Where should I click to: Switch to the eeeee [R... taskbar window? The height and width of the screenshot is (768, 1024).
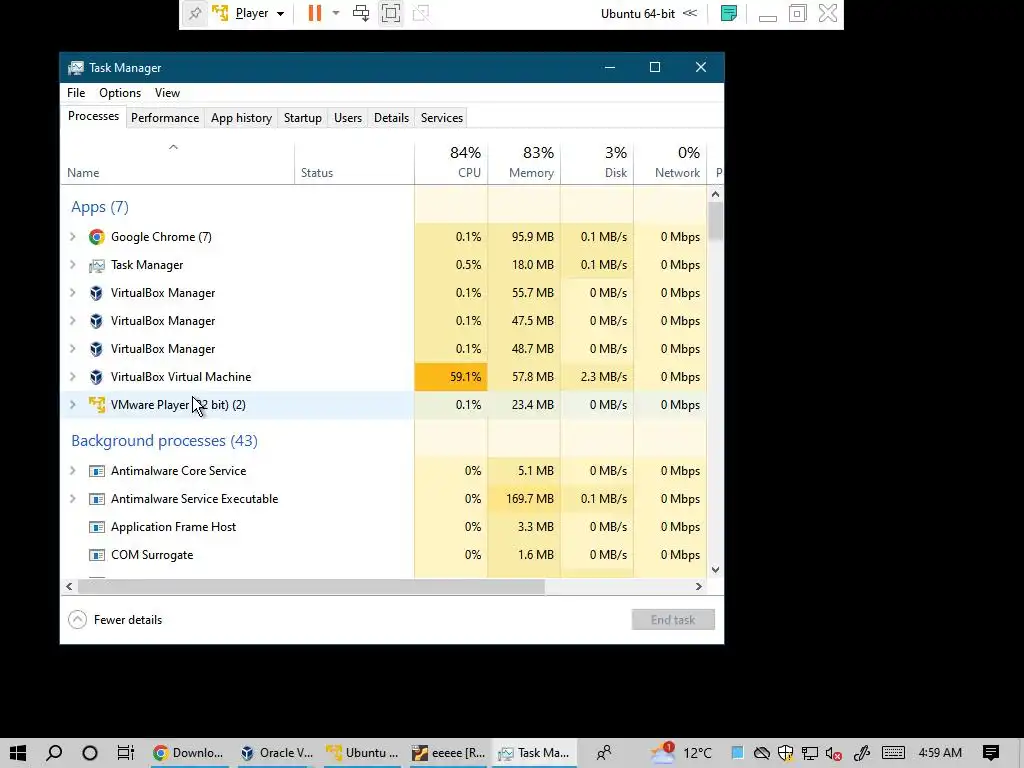448,753
